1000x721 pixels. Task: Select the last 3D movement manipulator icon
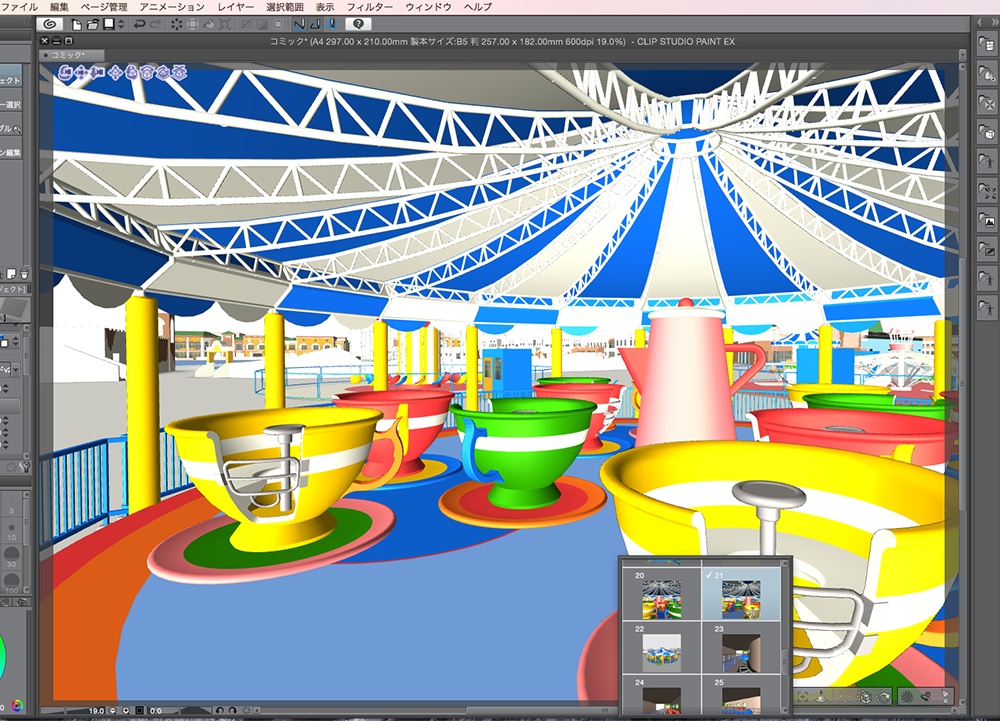180,73
